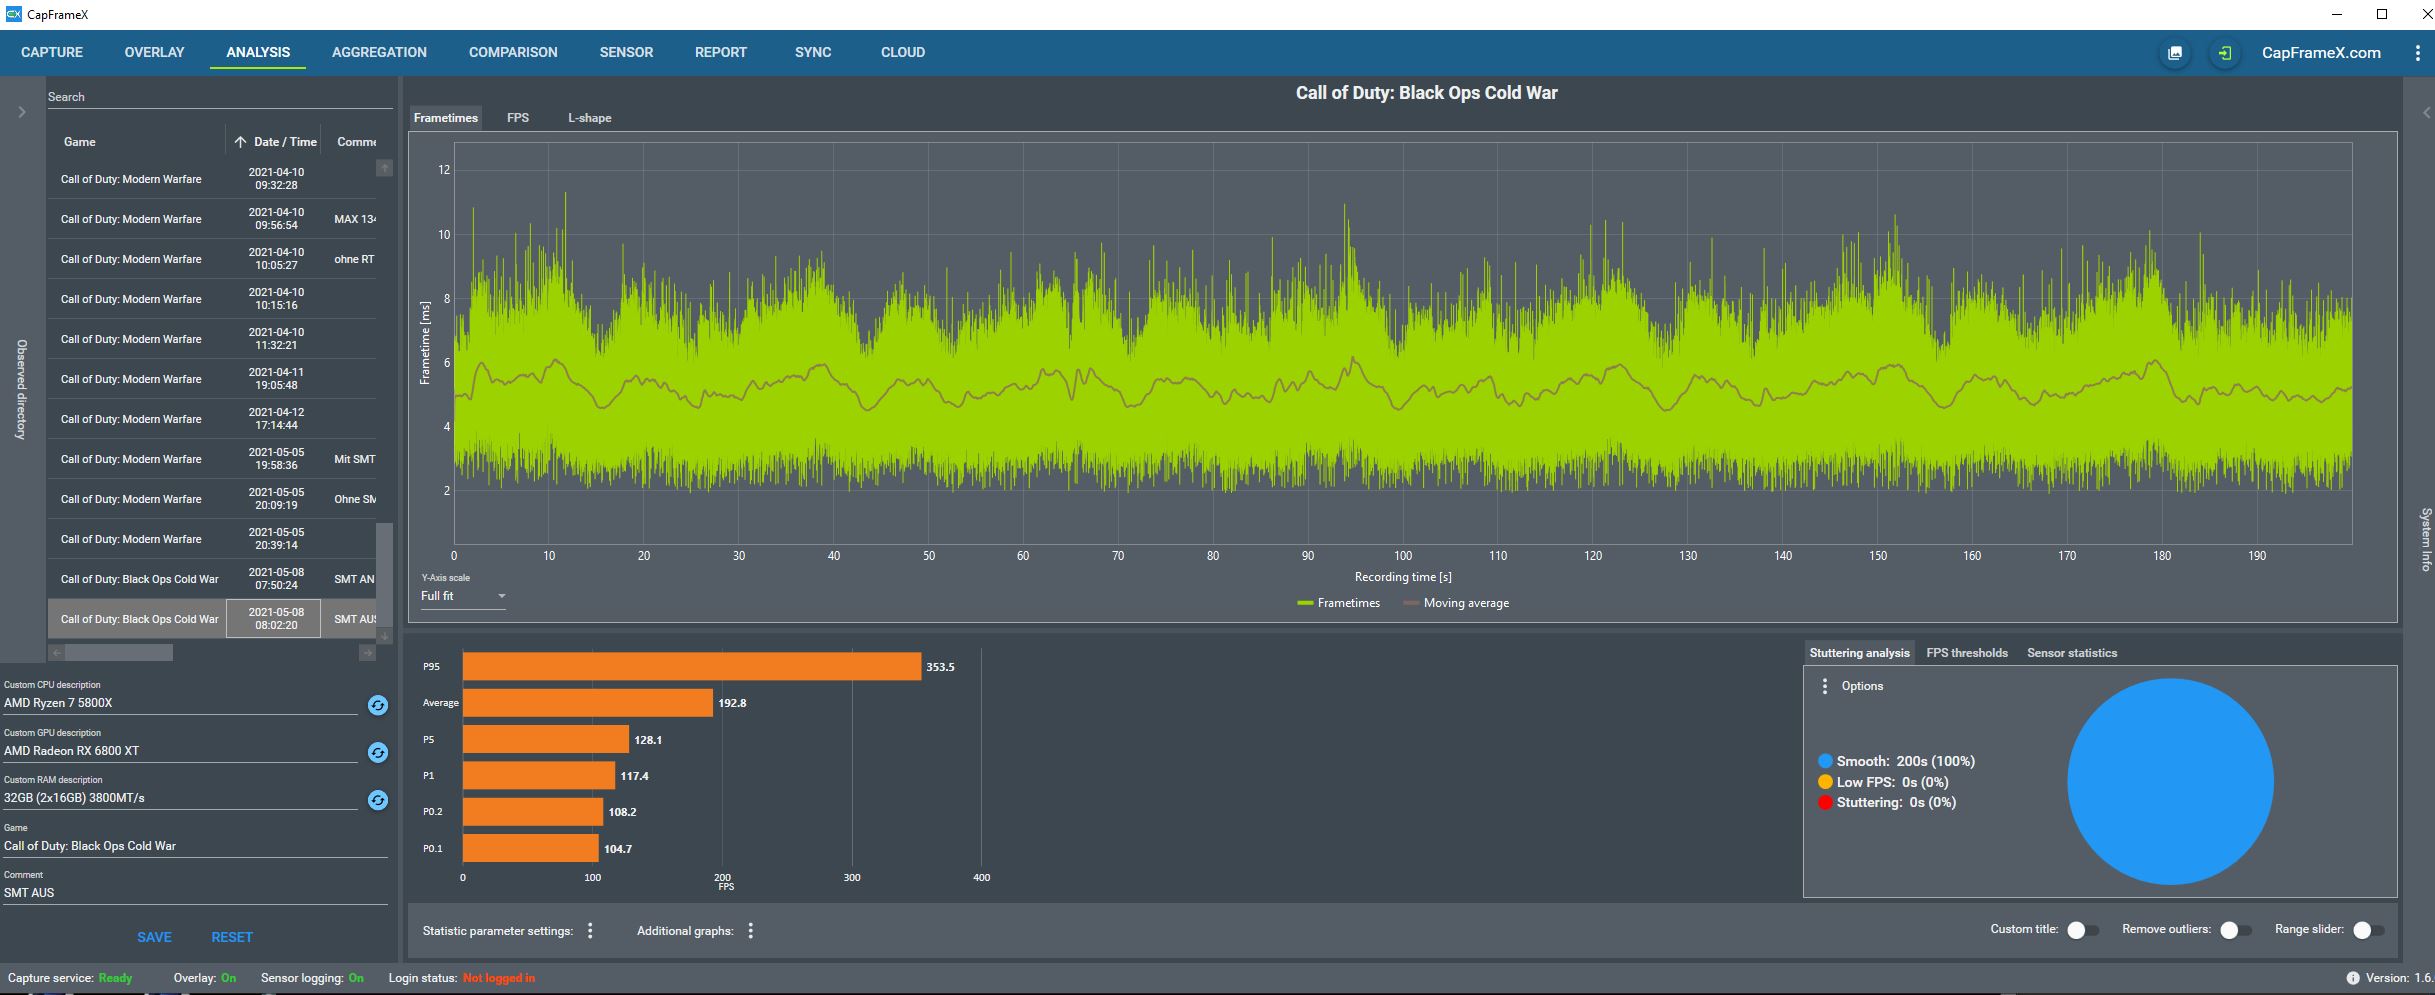This screenshot has height=995, width=2435.
Task: Open the AGGREGATION tab
Action: (x=379, y=52)
